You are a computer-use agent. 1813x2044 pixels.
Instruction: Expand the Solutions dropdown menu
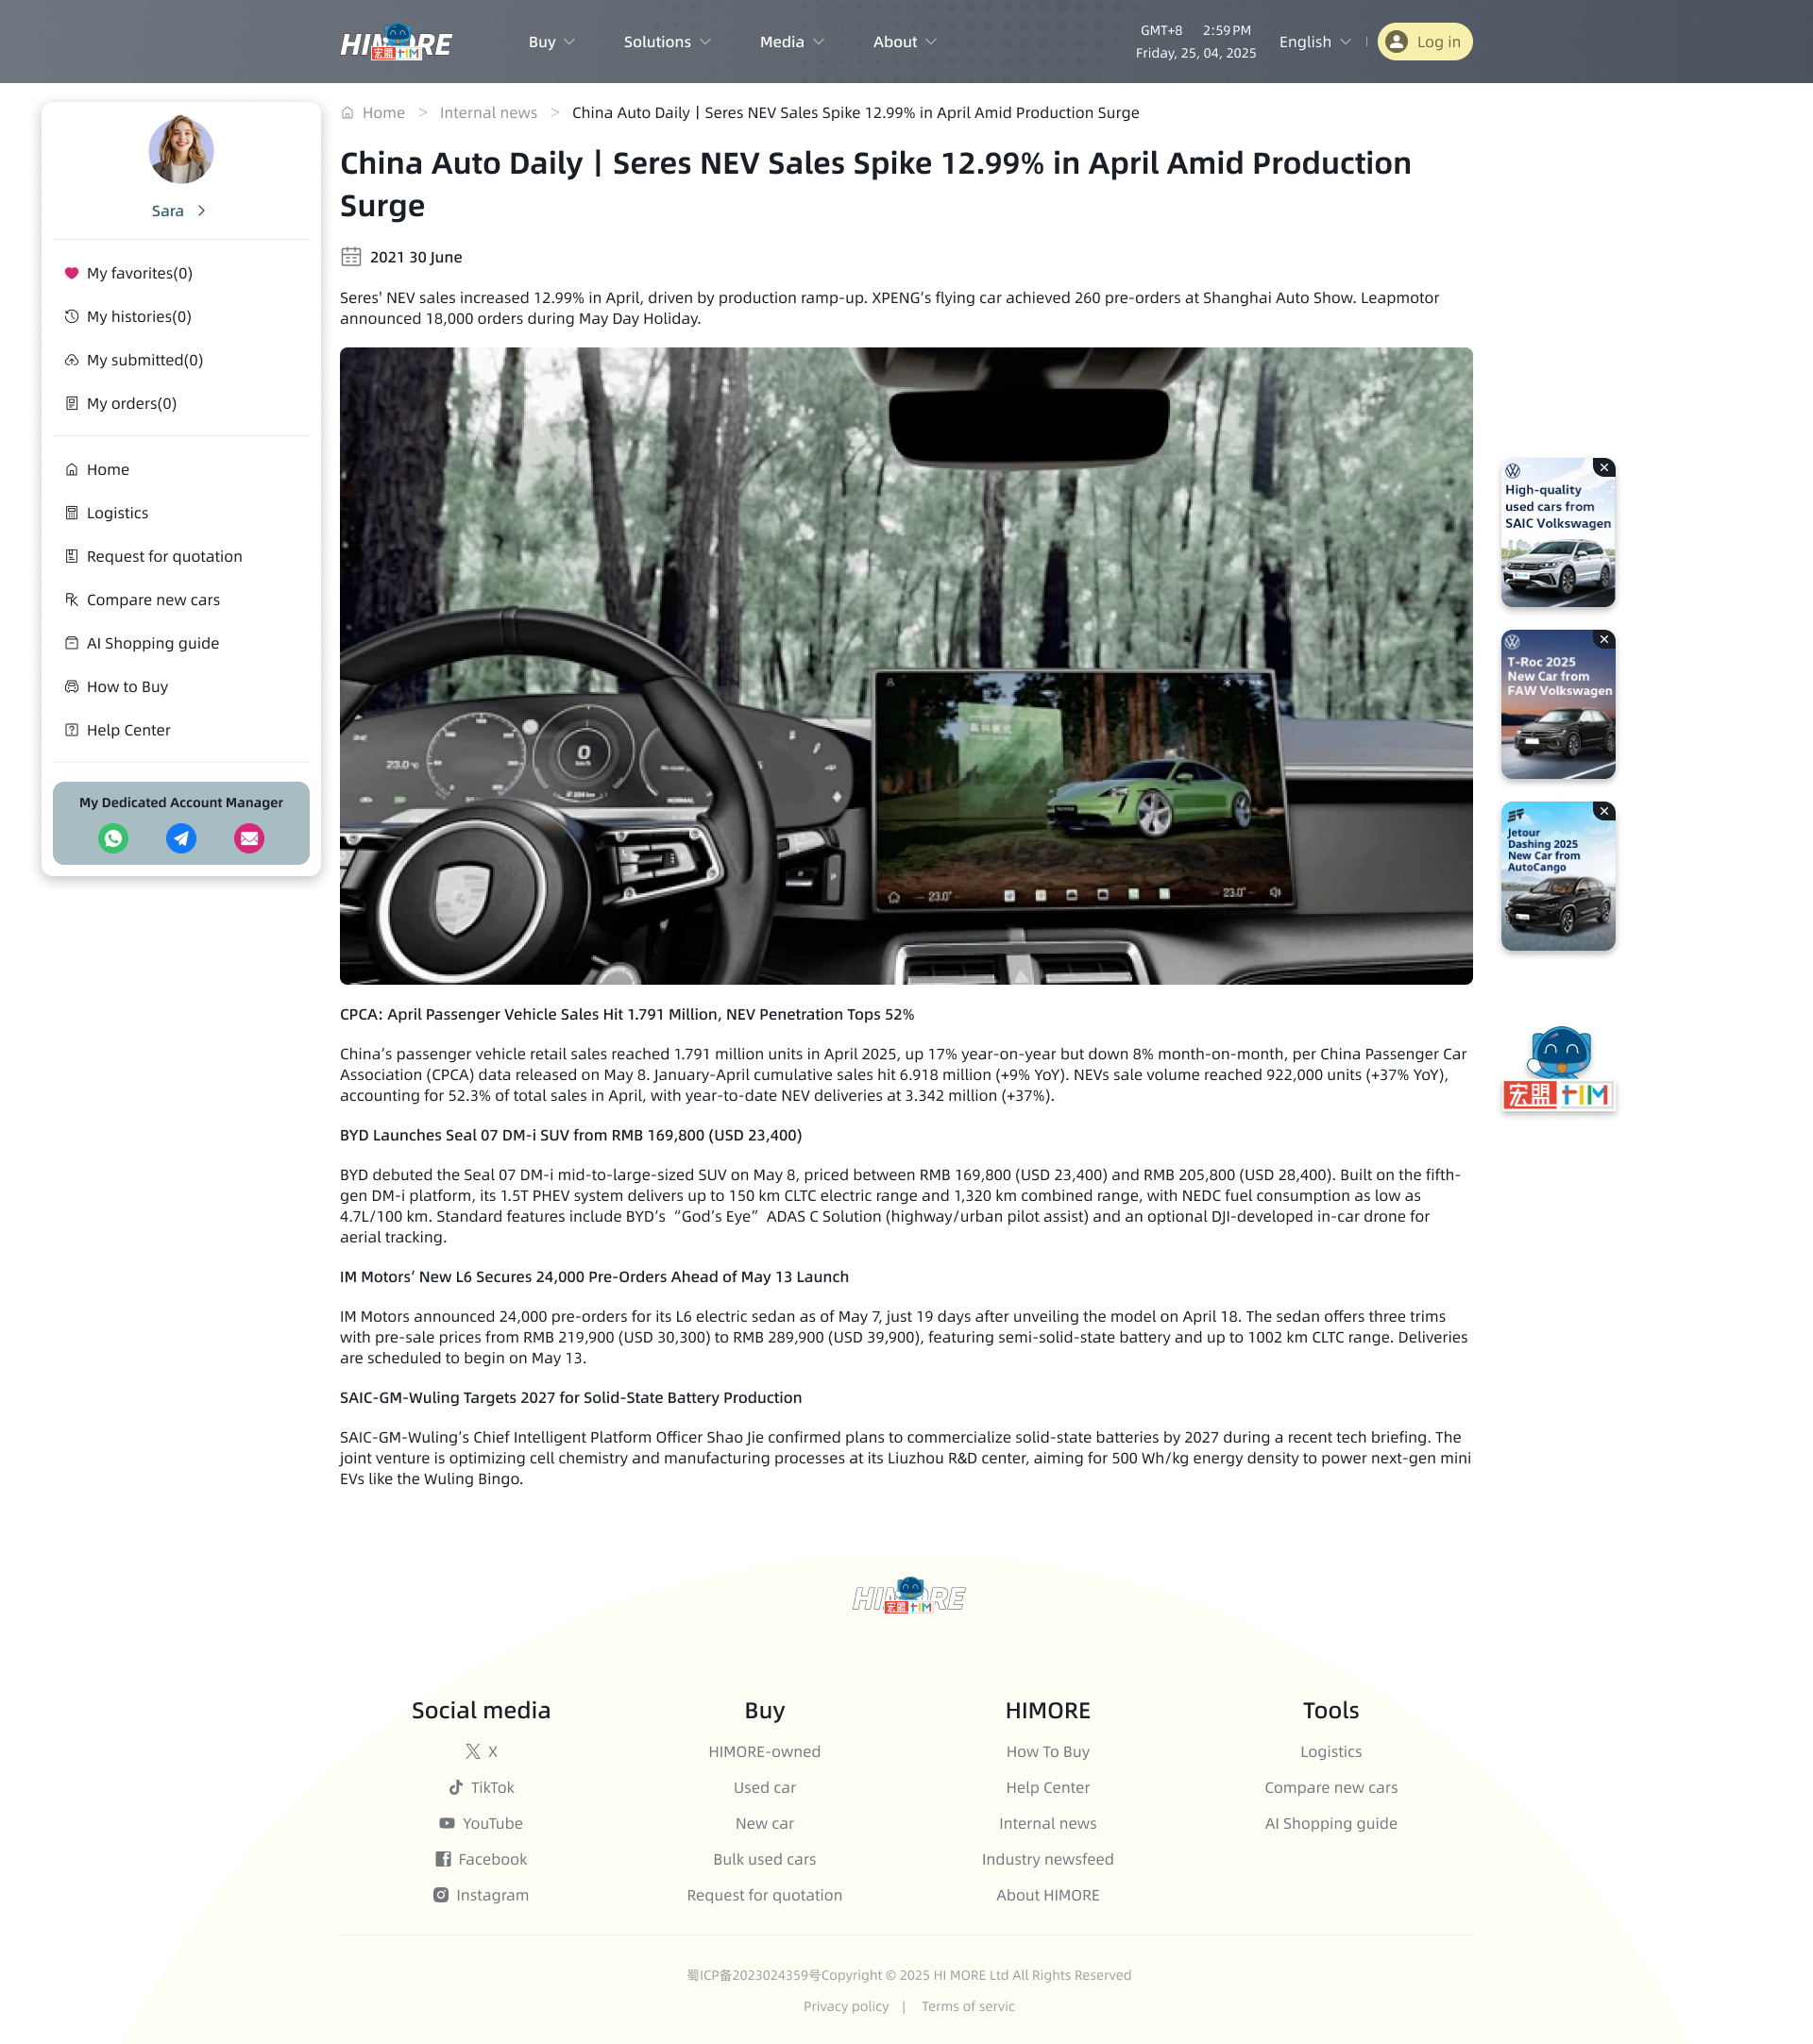(x=667, y=42)
